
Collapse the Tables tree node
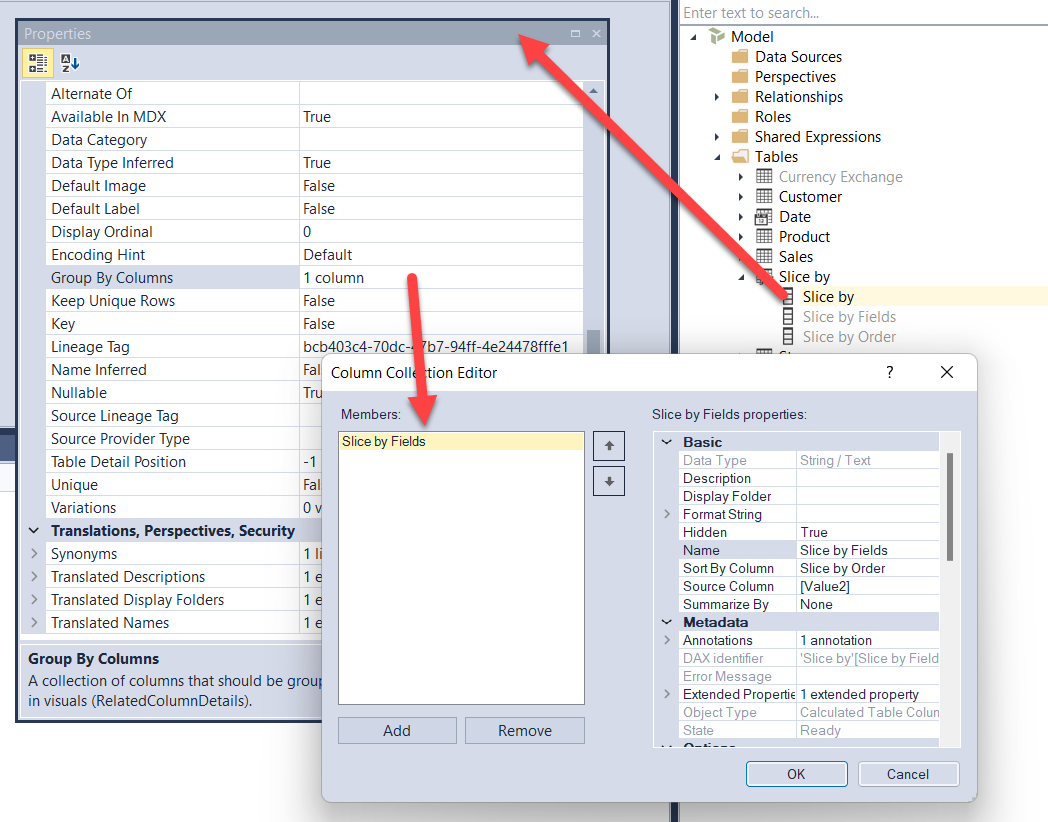pyautogui.click(x=718, y=156)
